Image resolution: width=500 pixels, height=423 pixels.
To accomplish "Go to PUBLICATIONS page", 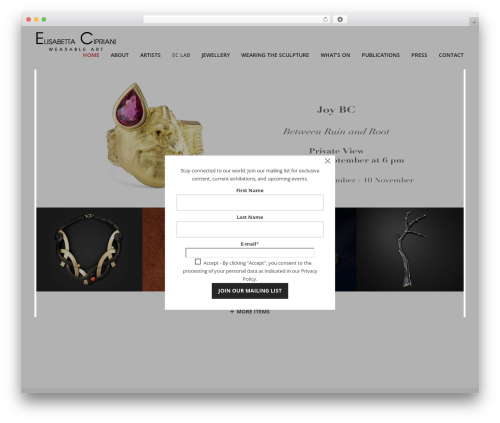I will [x=381, y=55].
